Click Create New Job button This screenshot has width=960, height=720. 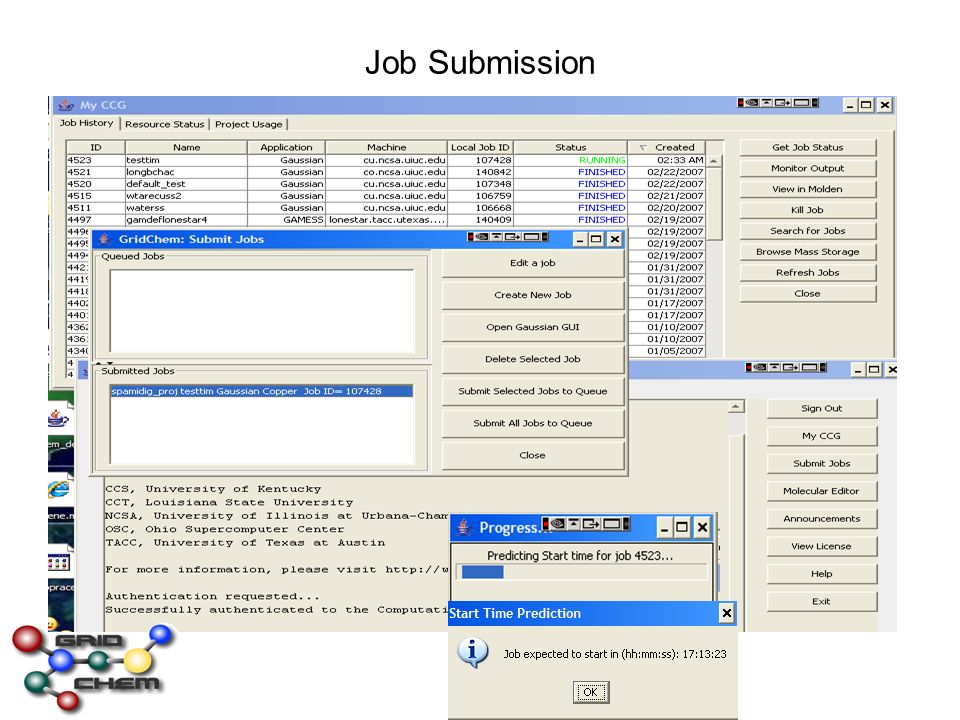point(533,295)
